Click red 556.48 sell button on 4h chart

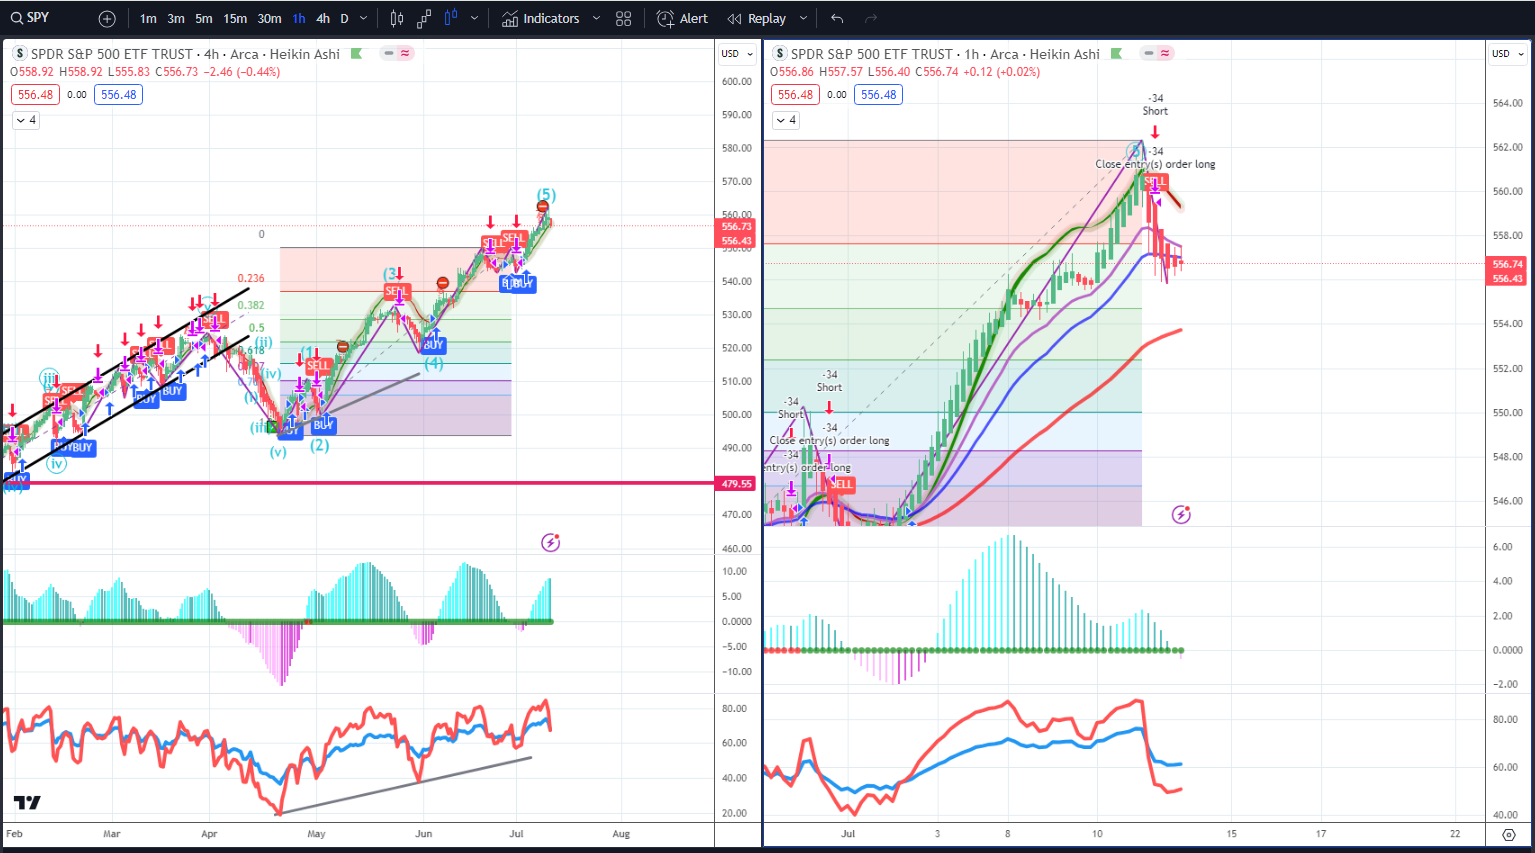[35, 95]
